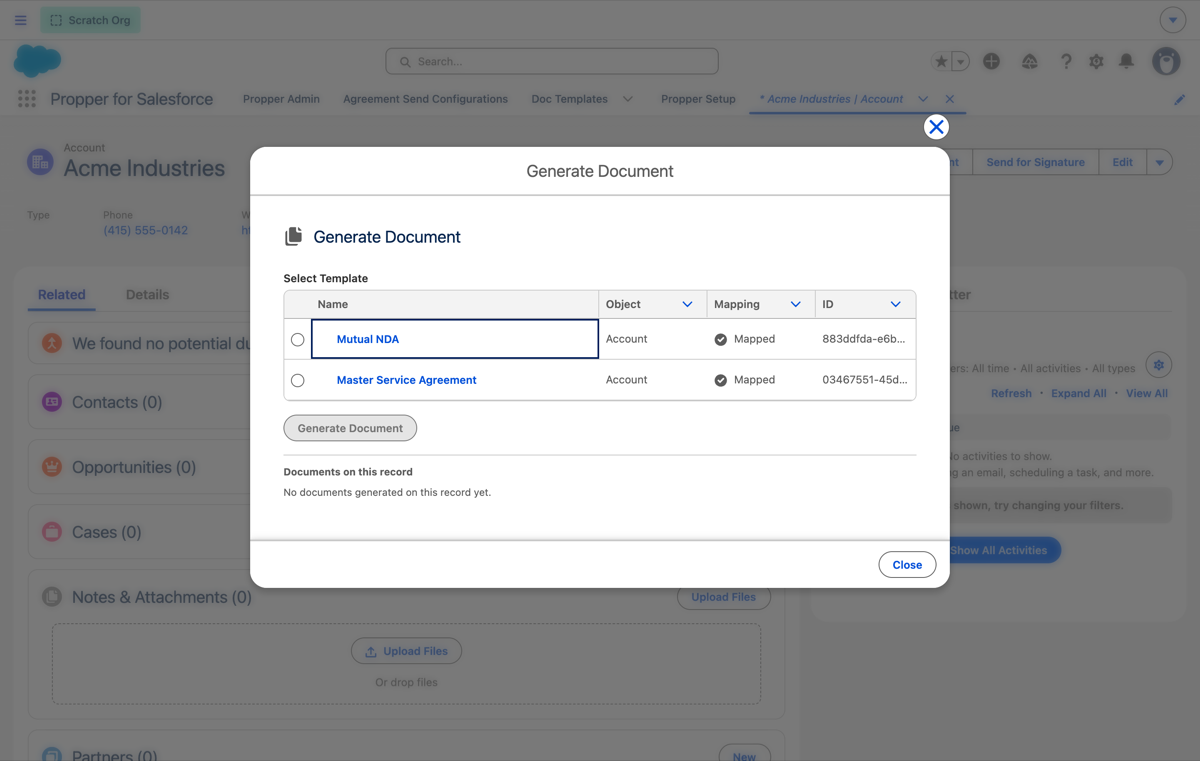Click the Name column header
The width and height of the screenshot is (1200, 761).
pyautogui.click(x=455, y=304)
